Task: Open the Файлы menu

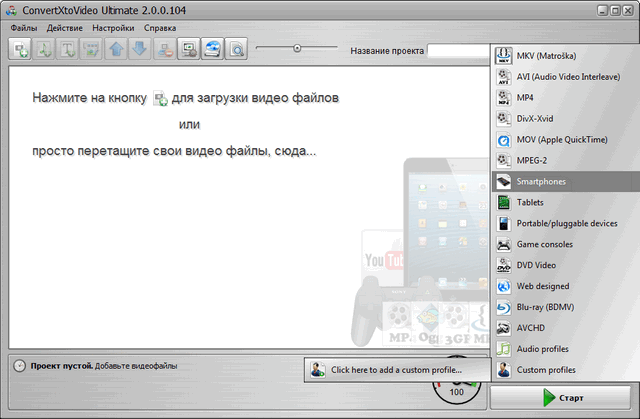Action: pyautogui.click(x=24, y=28)
